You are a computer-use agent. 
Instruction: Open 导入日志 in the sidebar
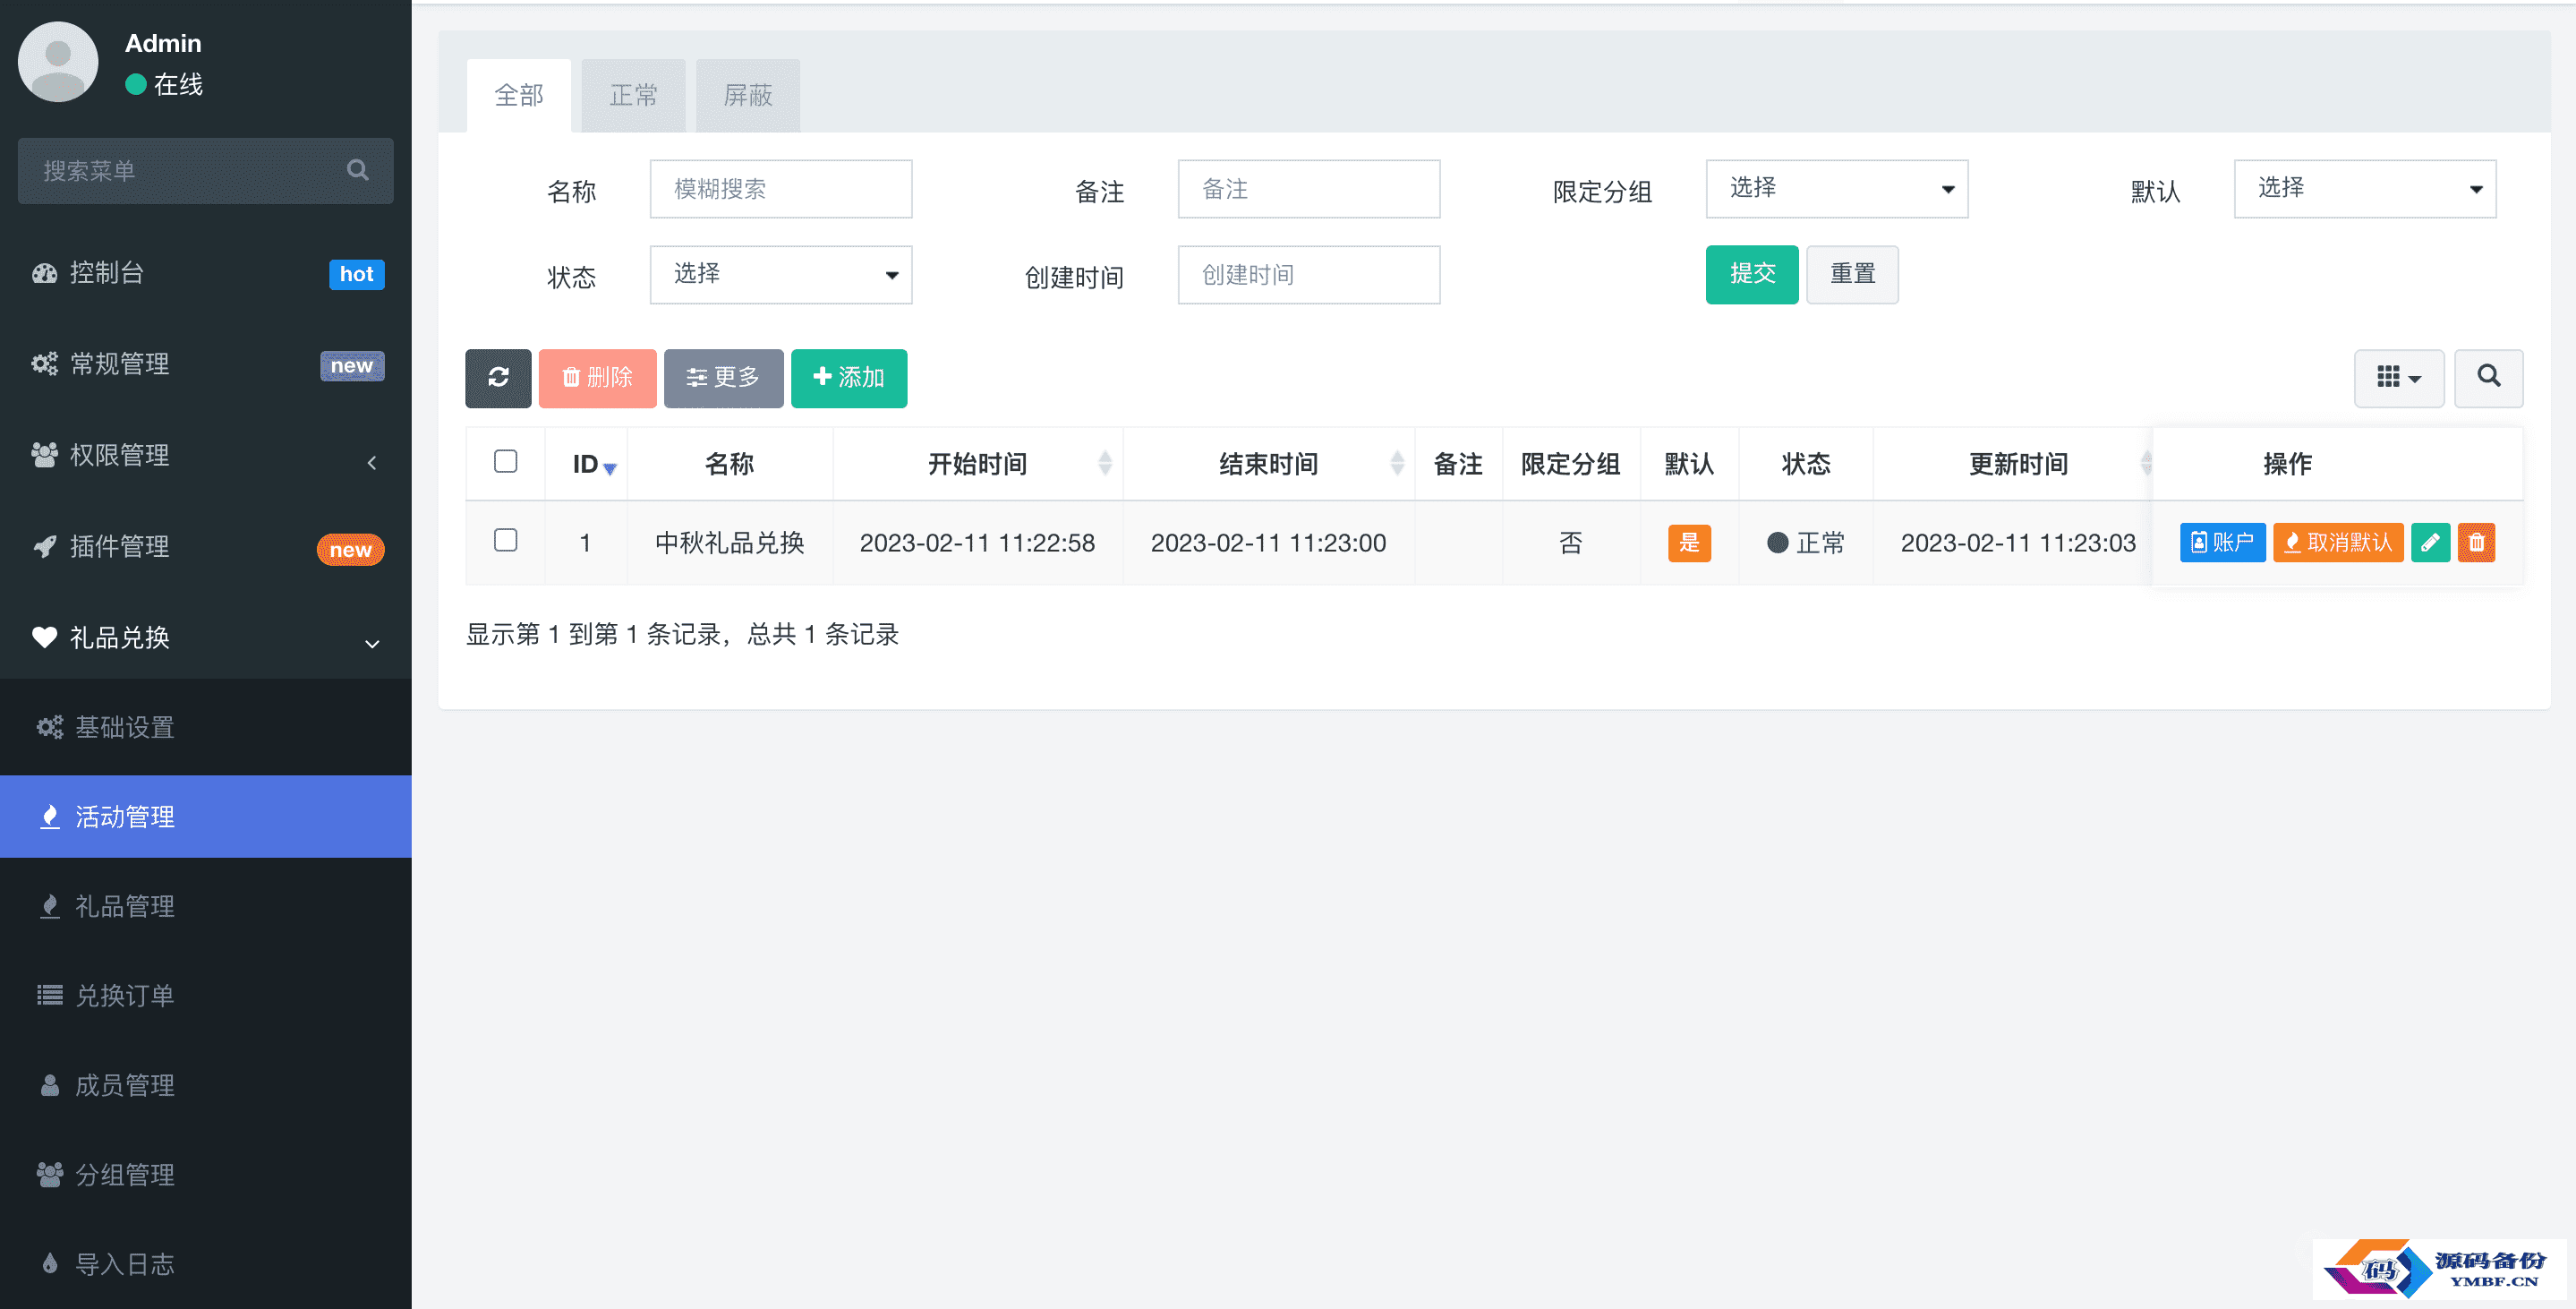(x=206, y=1263)
